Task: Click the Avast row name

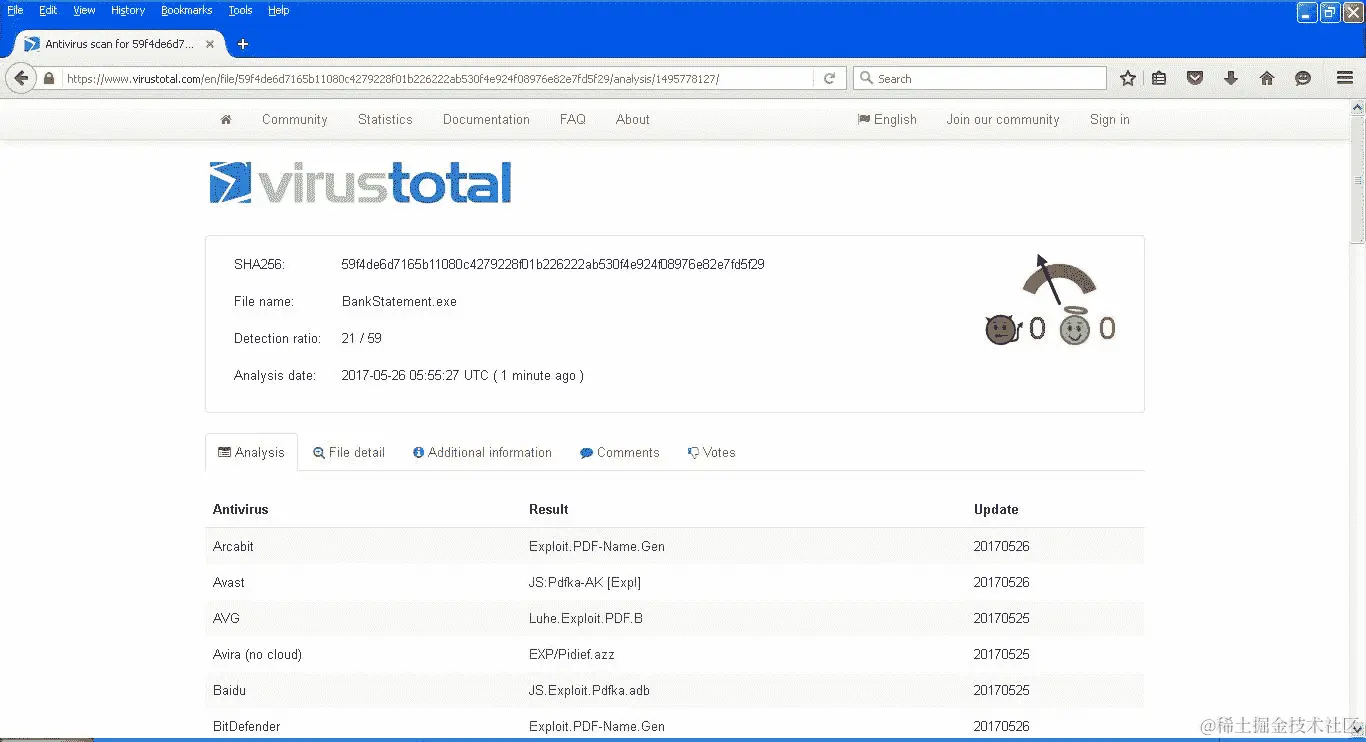Action: tap(229, 582)
